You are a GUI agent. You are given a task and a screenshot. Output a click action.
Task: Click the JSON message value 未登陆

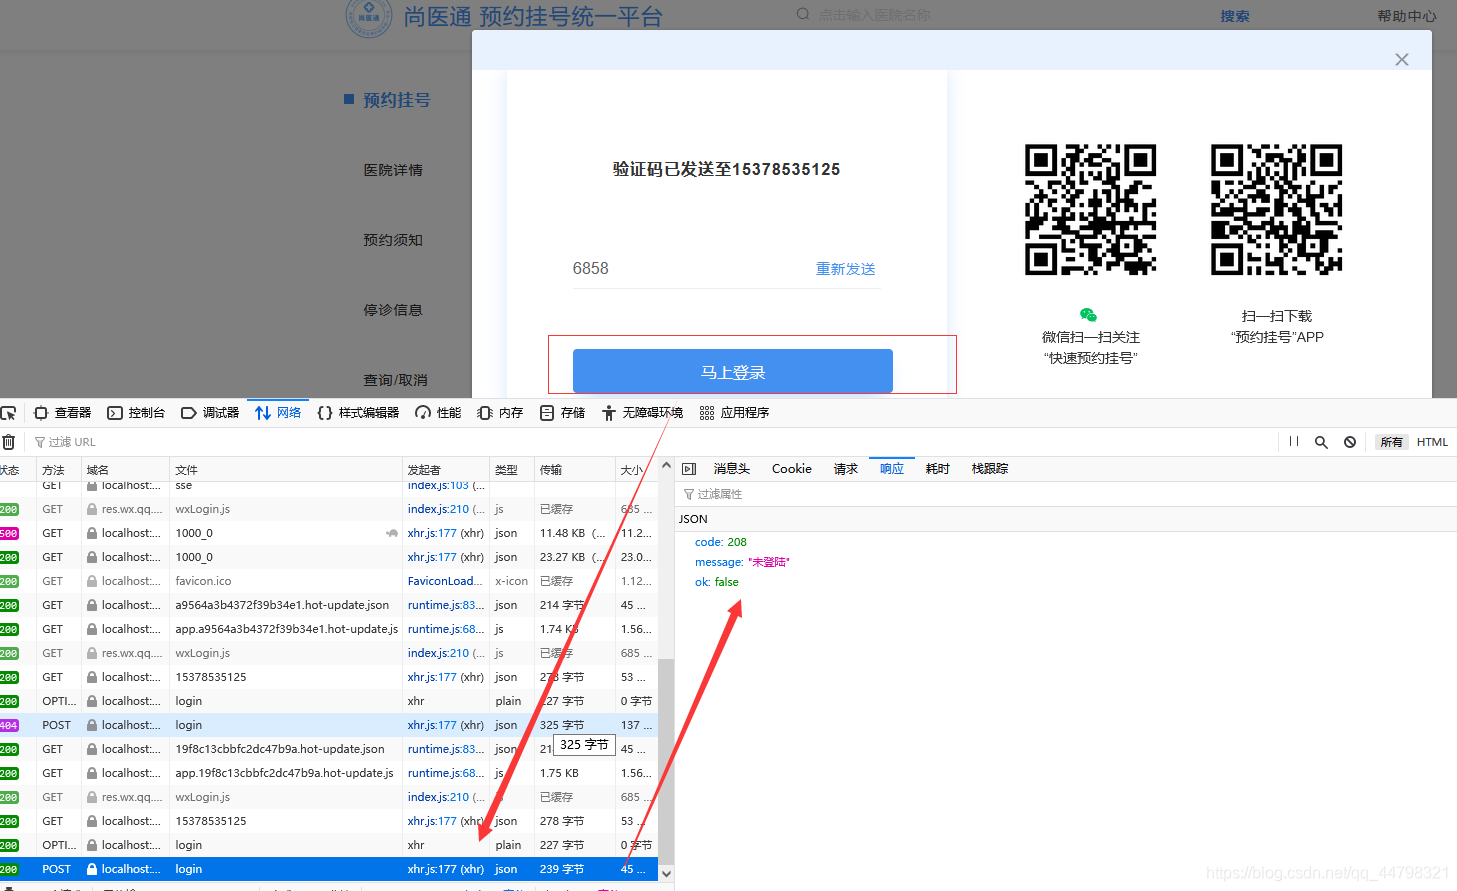coord(769,562)
